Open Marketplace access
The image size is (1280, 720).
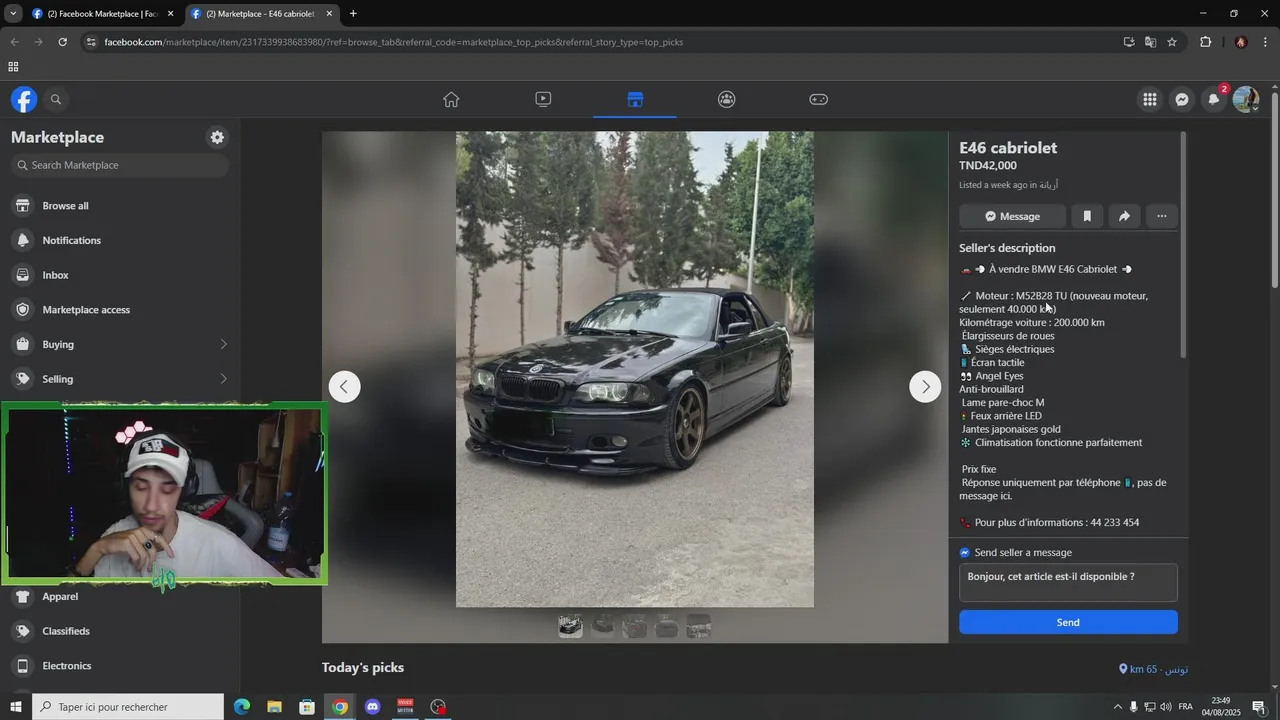click(x=120, y=310)
